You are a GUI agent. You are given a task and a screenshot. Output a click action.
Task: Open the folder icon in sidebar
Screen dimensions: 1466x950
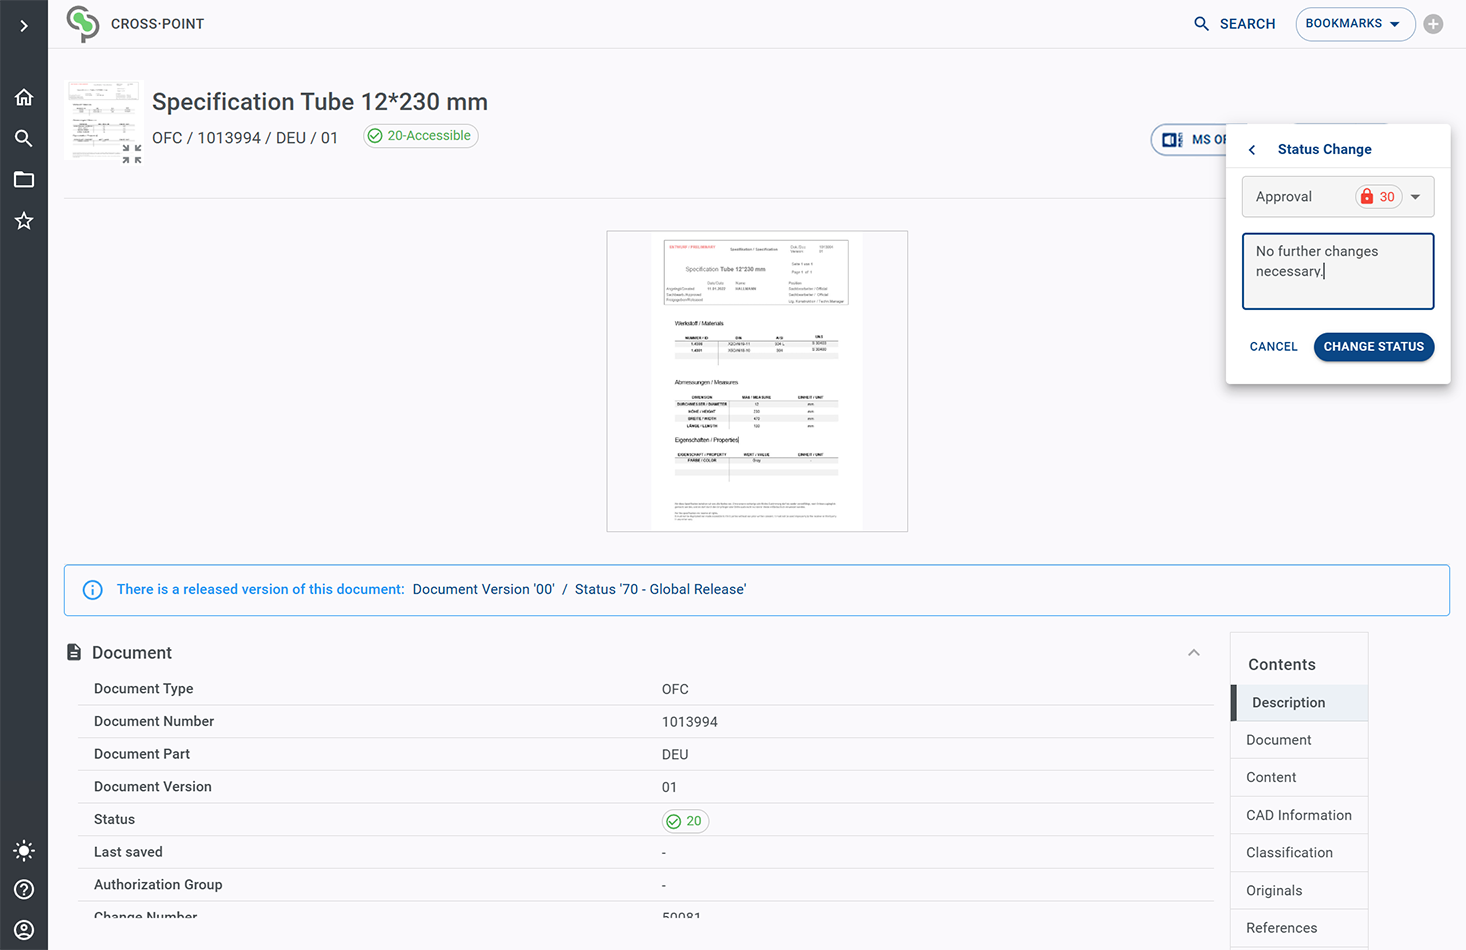click(24, 180)
